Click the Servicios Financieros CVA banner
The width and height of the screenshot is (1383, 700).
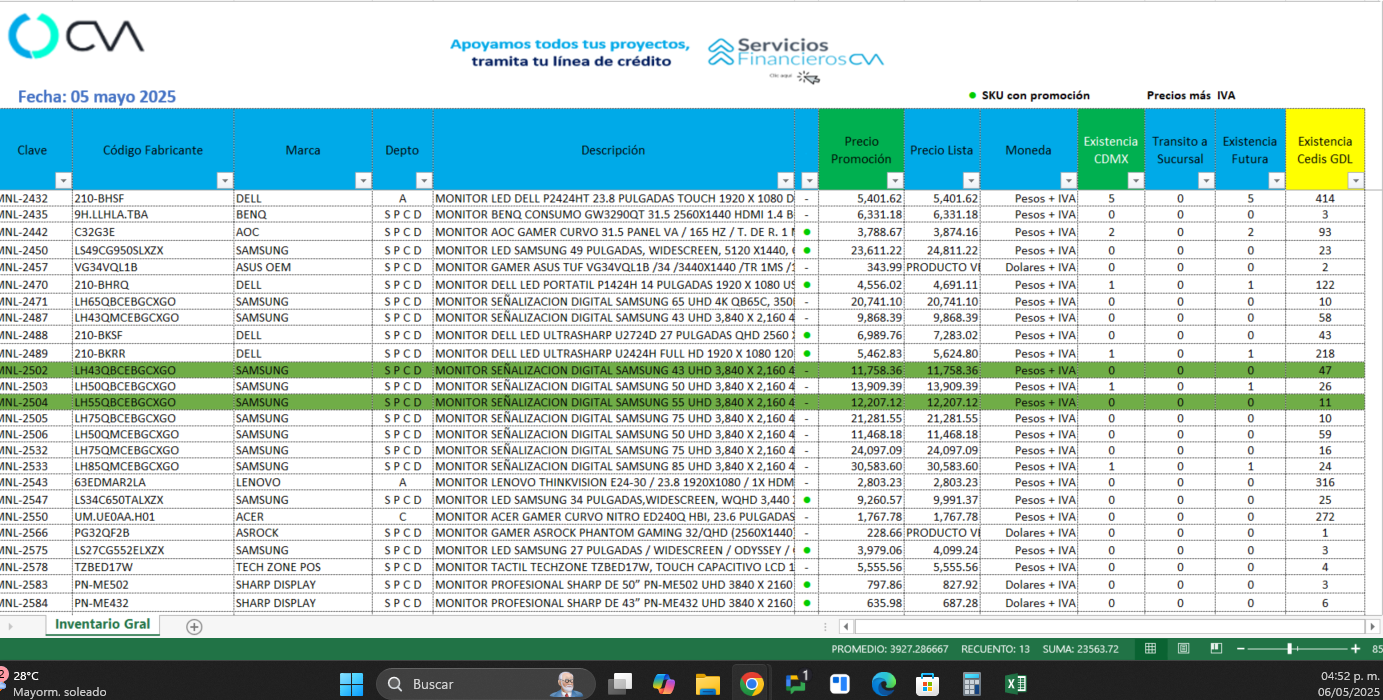(x=796, y=58)
